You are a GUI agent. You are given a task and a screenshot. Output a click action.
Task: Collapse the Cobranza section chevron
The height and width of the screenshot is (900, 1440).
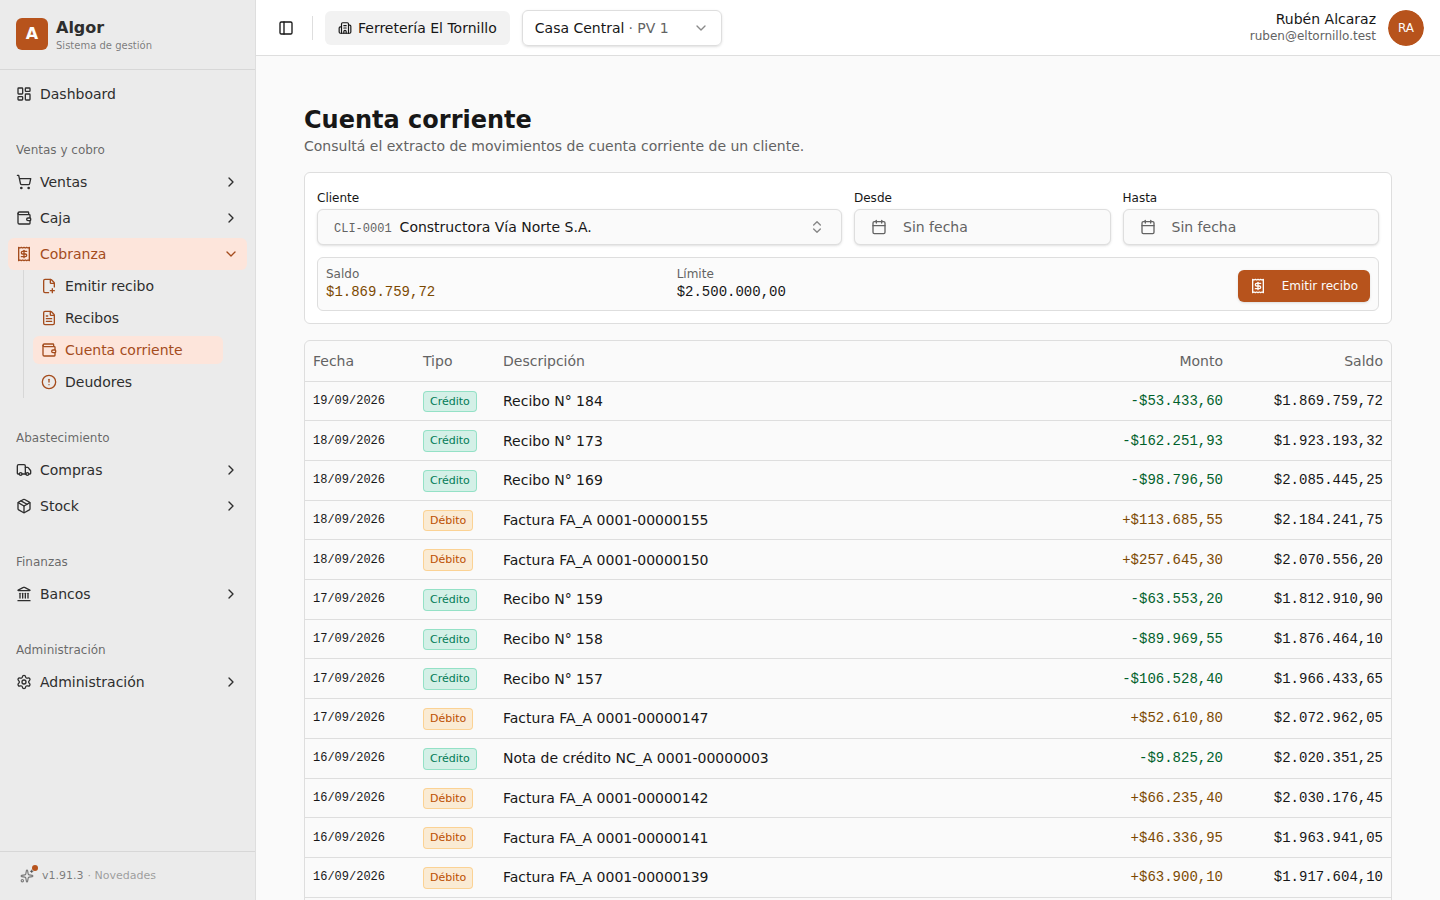coord(231,254)
